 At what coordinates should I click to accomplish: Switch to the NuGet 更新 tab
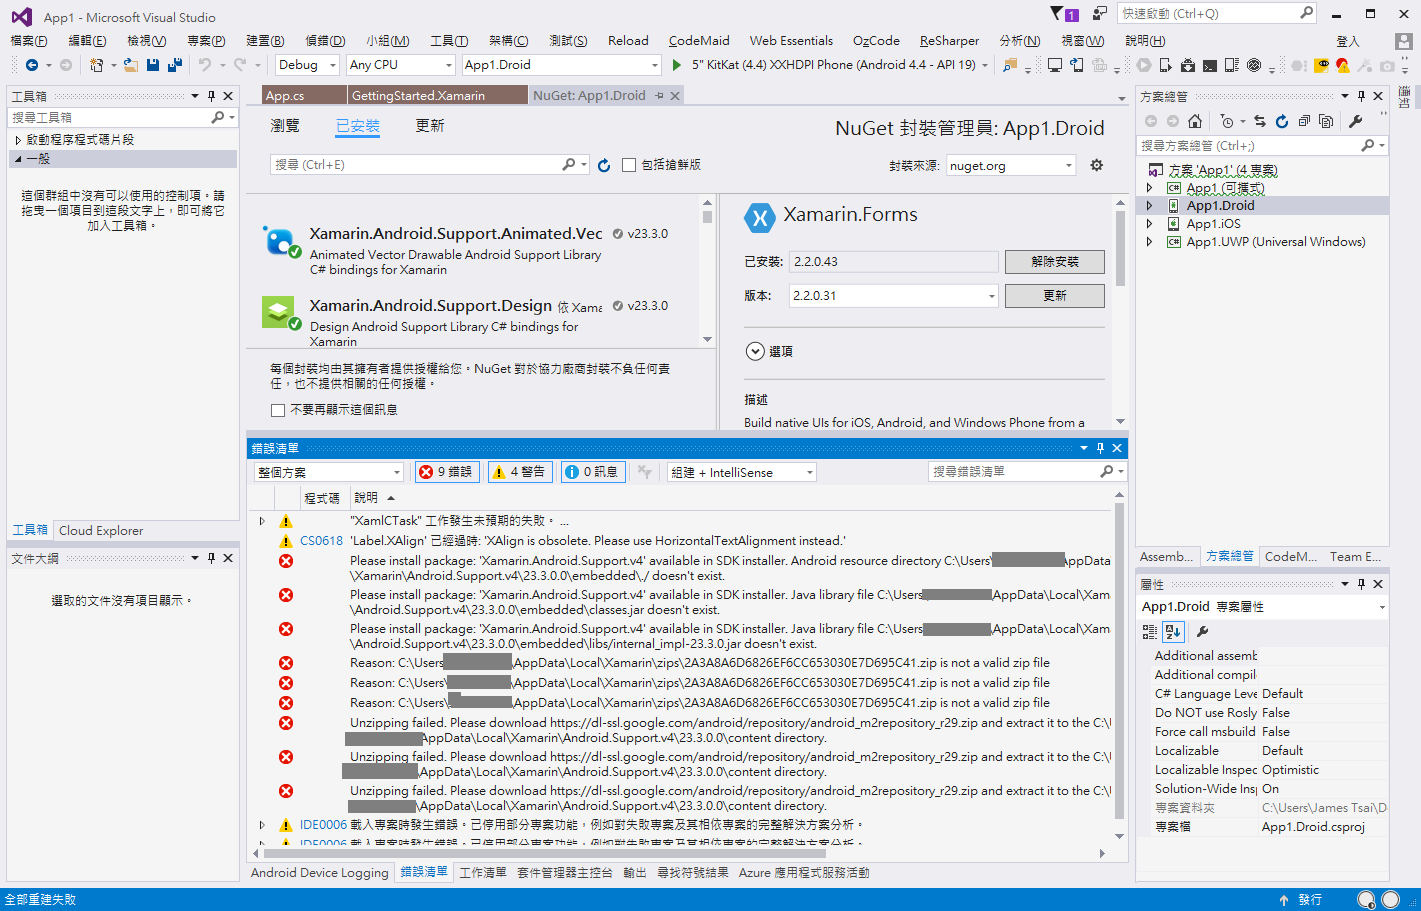tap(430, 126)
